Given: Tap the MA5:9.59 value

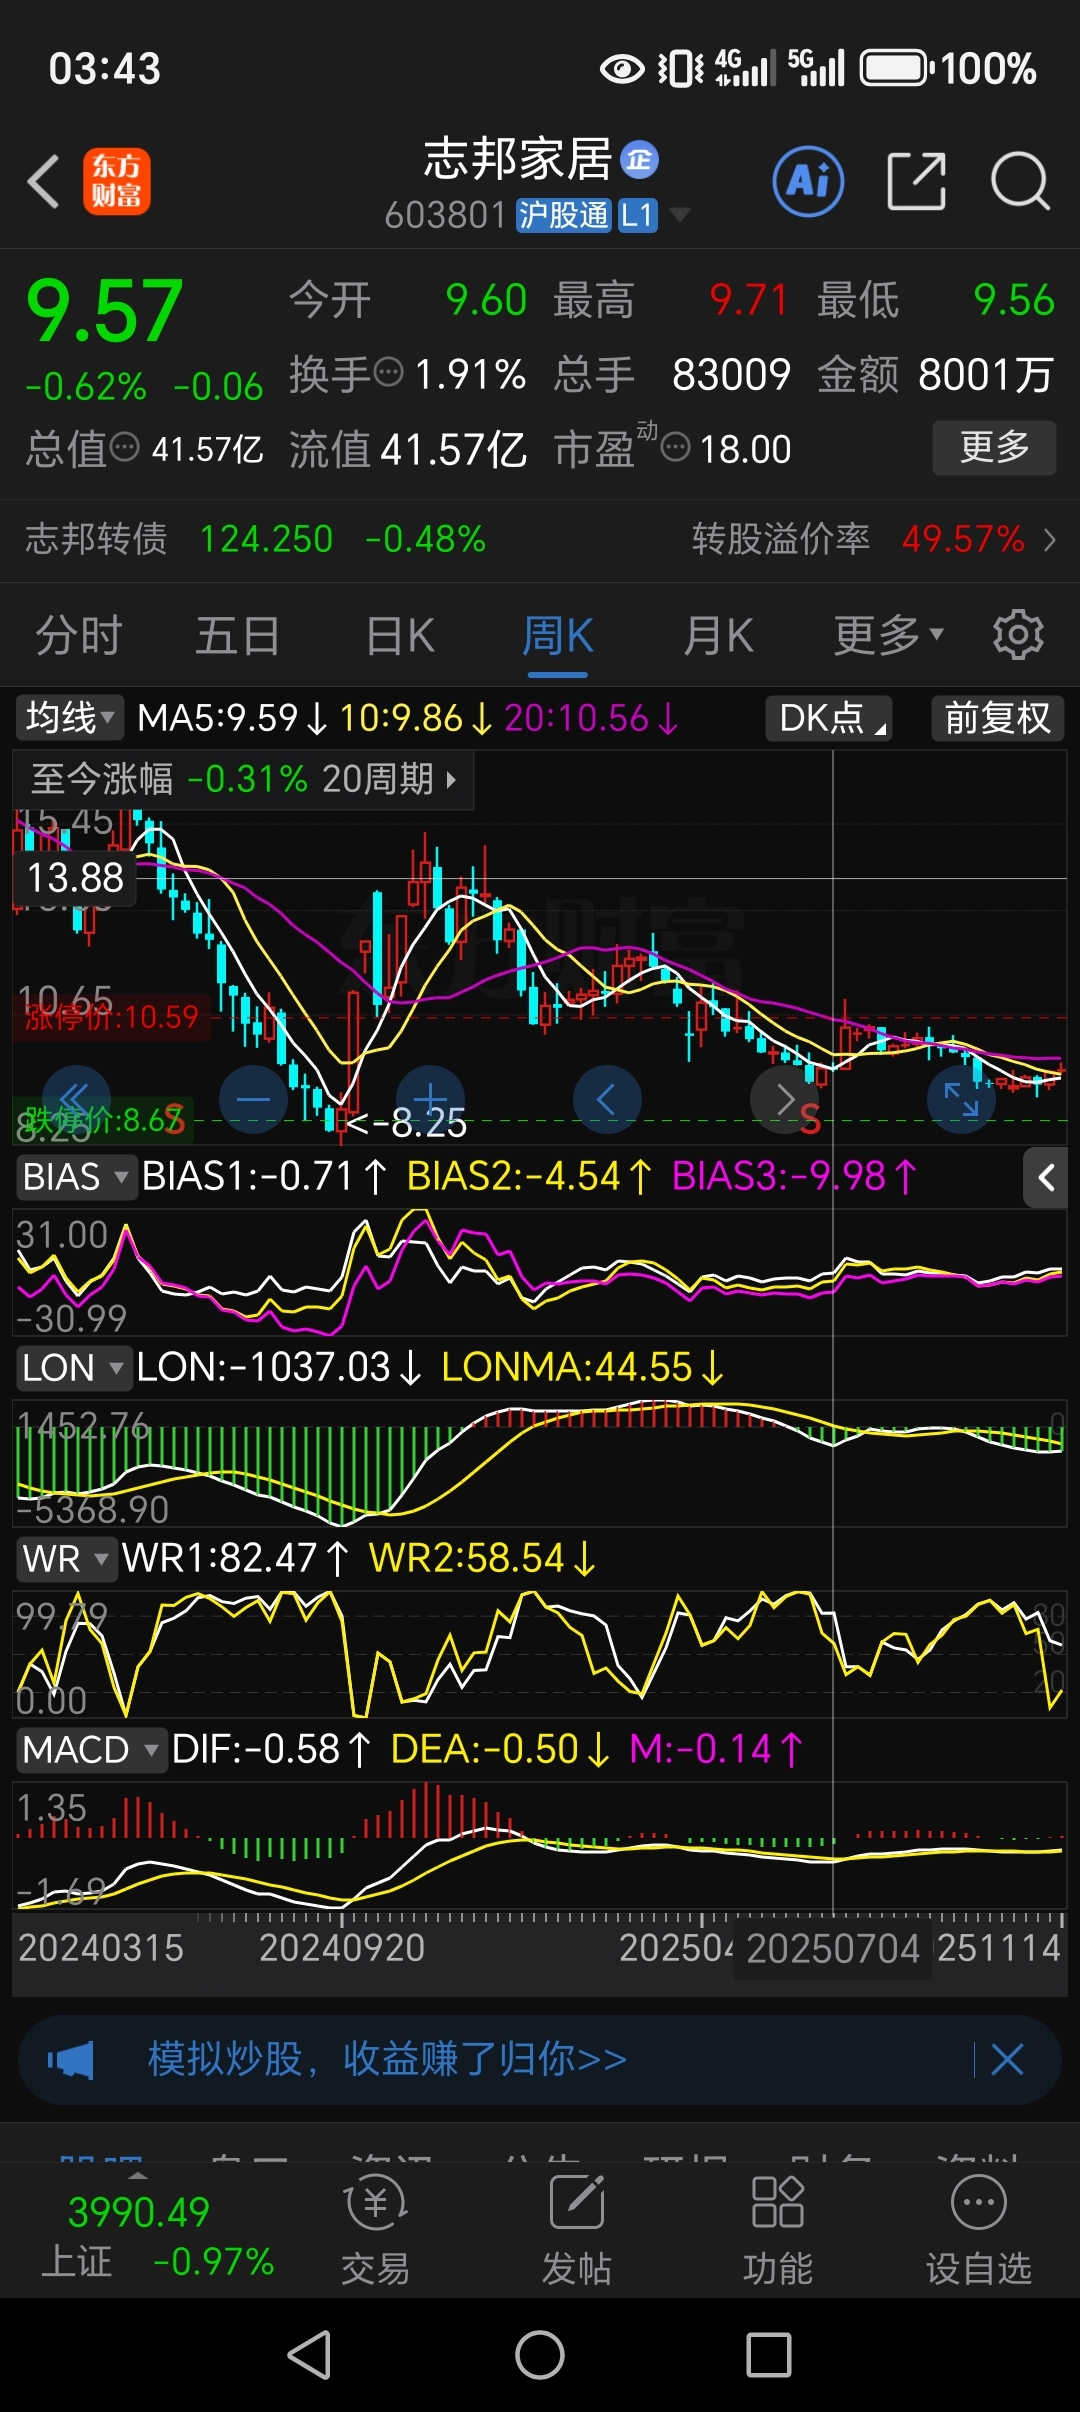Looking at the screenshot, I should [232, 718].
